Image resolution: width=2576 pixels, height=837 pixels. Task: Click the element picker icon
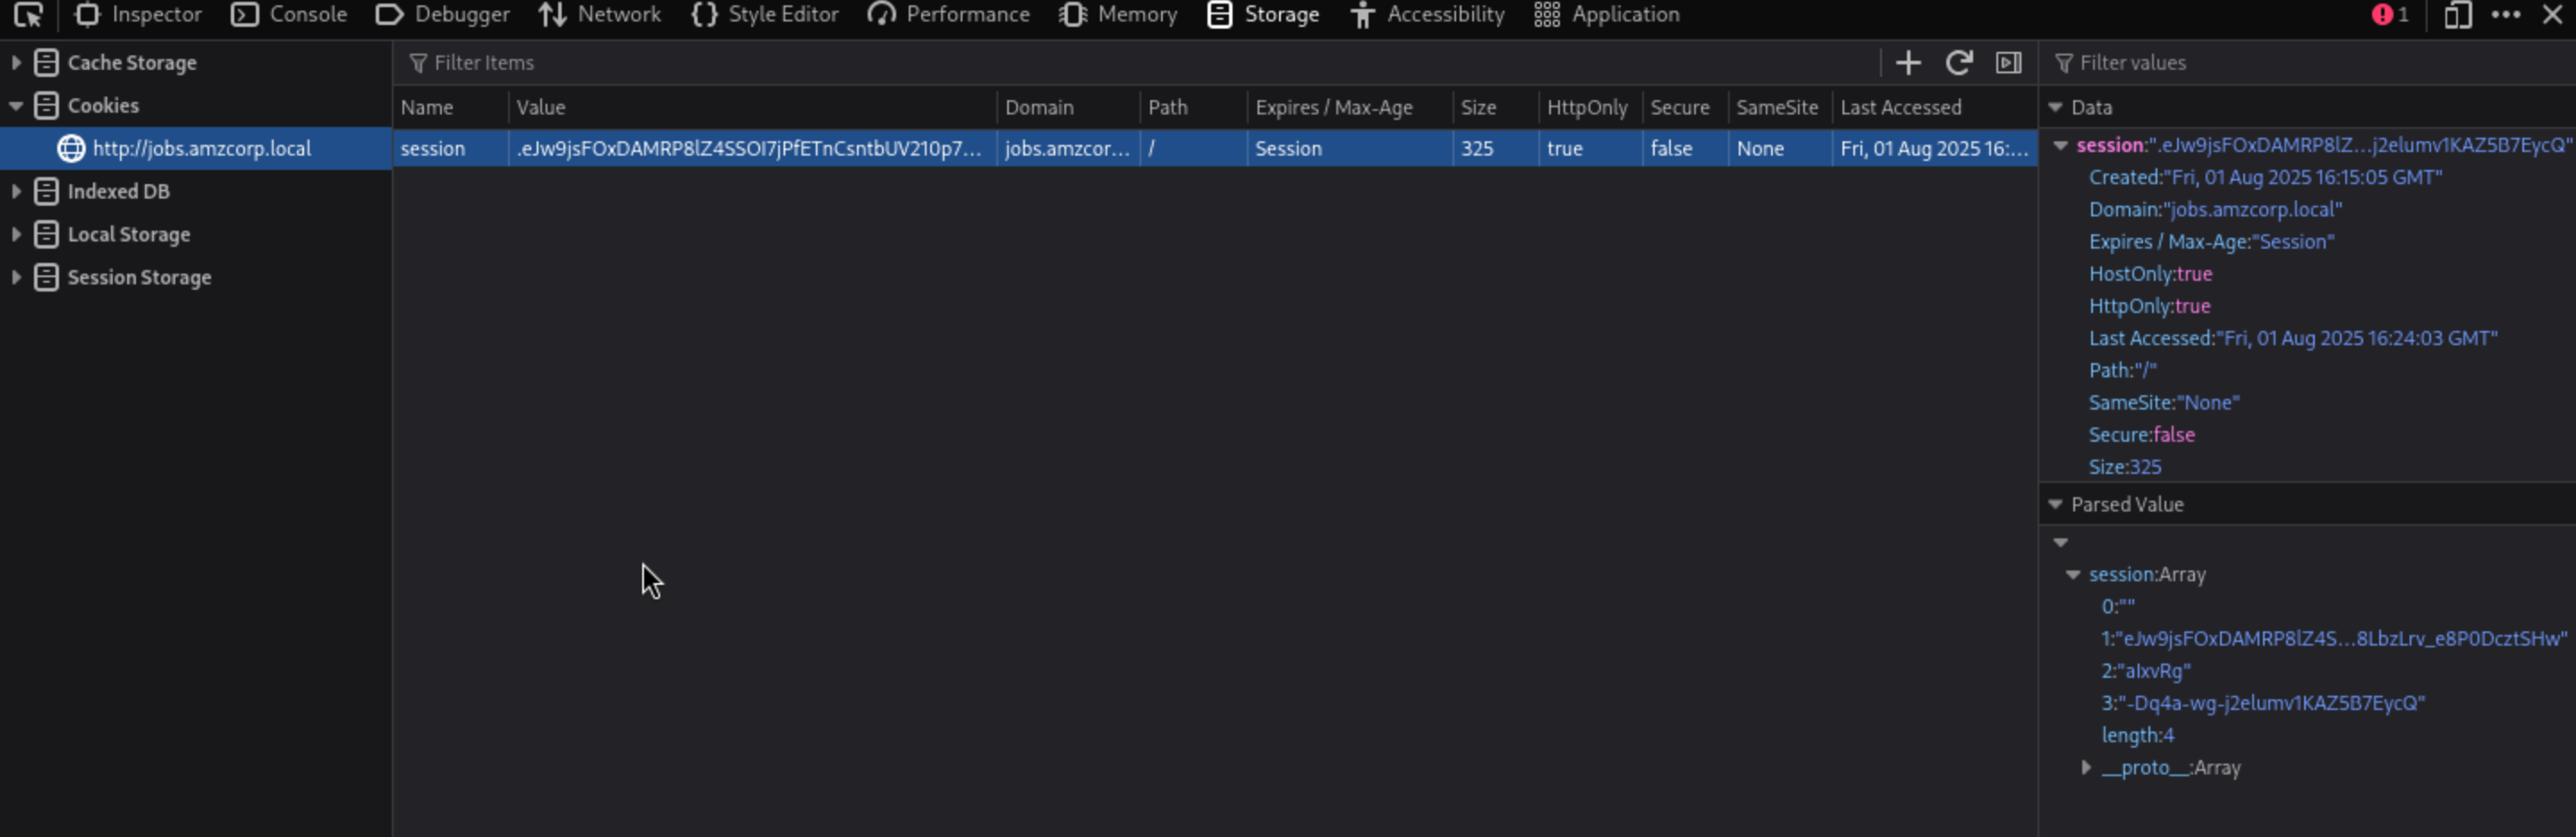(28, 15)
